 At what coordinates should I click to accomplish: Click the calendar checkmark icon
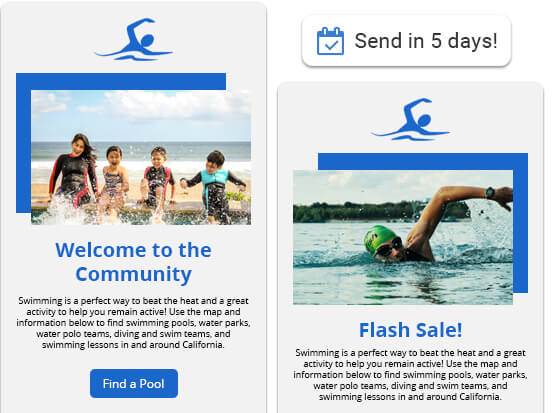pyautogui.click(x=330, y=41)
